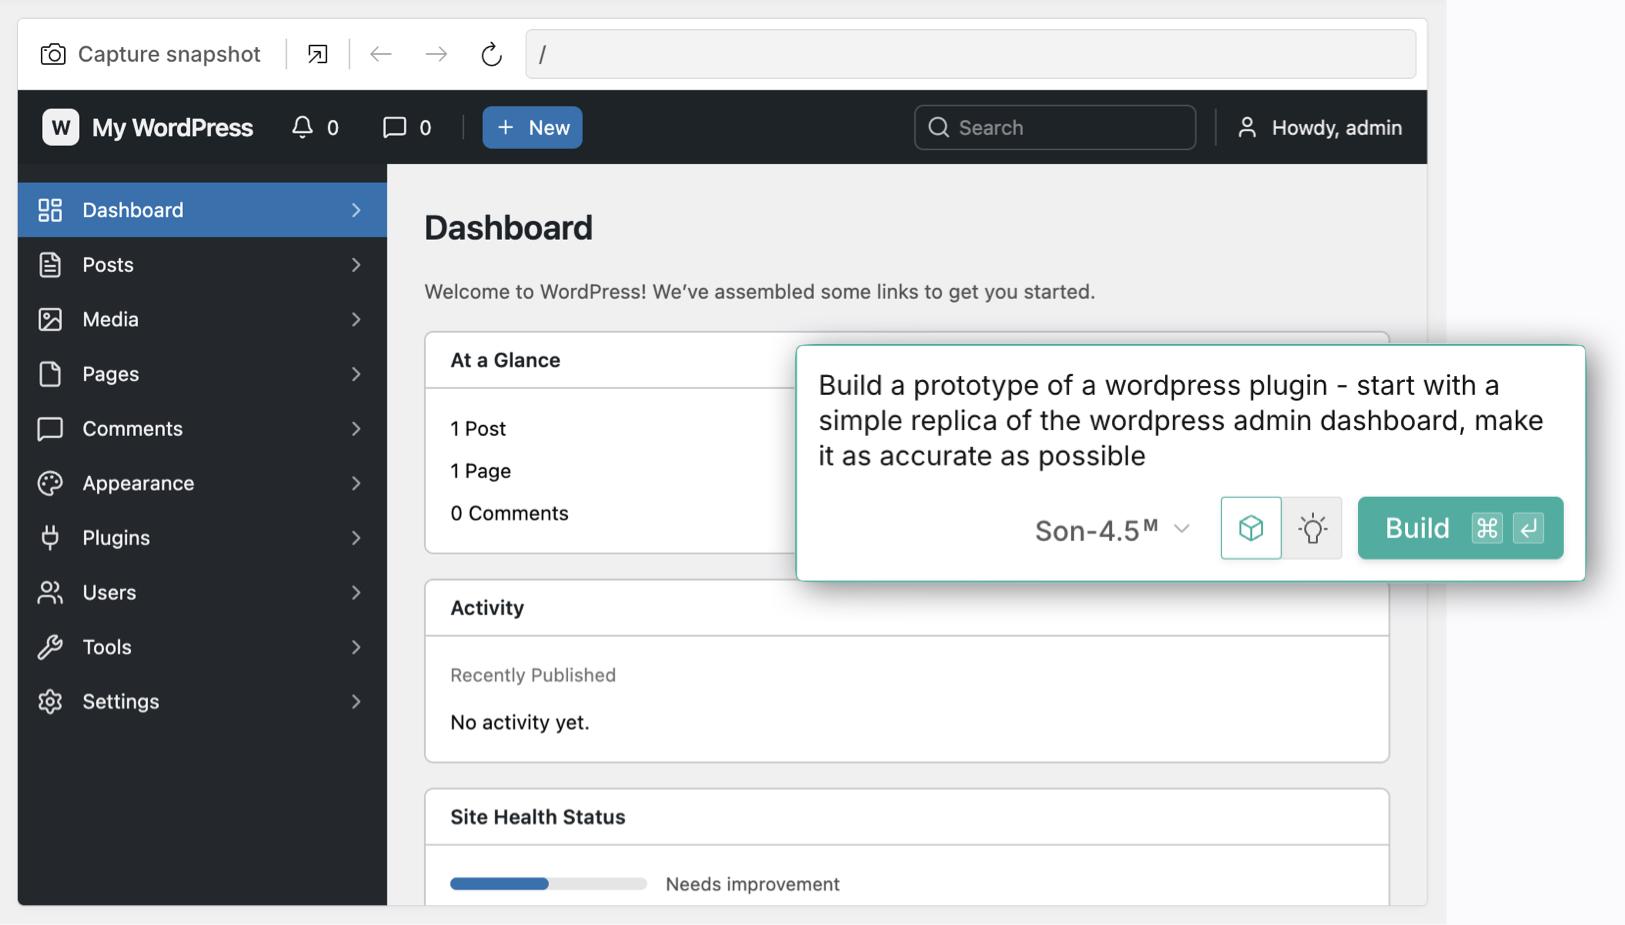Image resolution: width=1625 pixels, height=925 pixels.
Task: Toggle the lightbulb ideas button
Action: 1312,528
